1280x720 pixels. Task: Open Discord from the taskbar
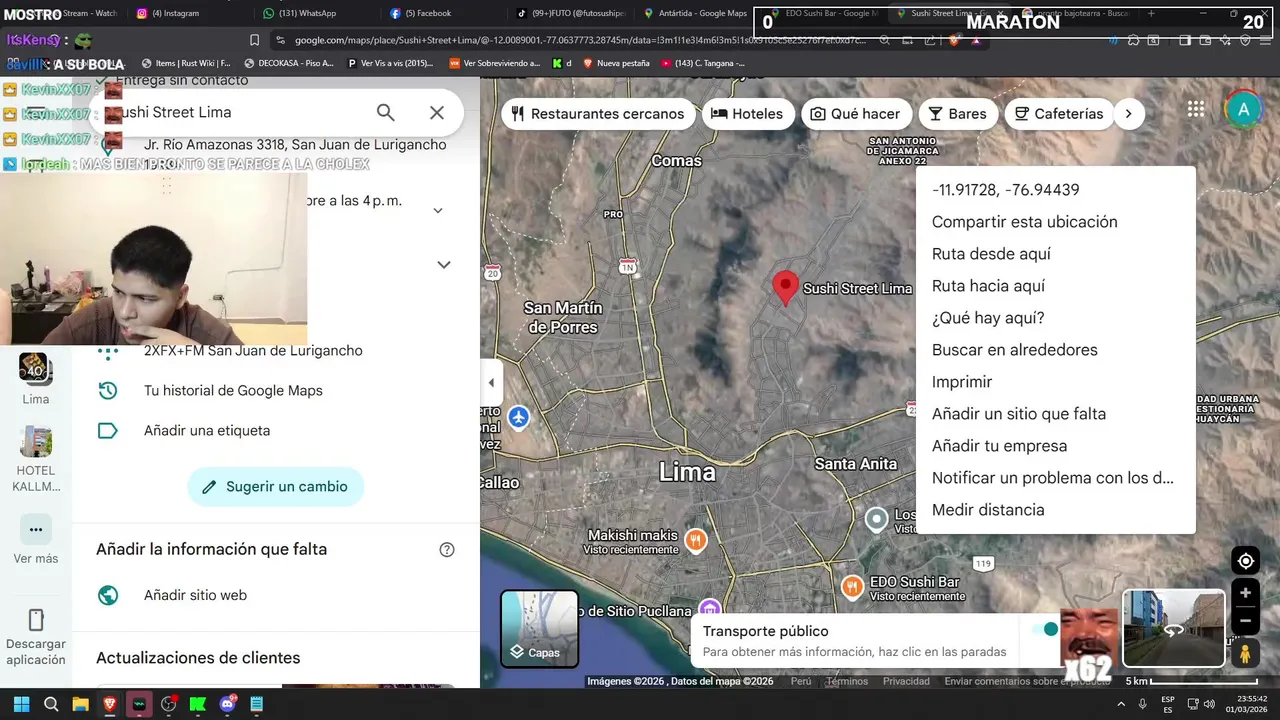(227, 704)
